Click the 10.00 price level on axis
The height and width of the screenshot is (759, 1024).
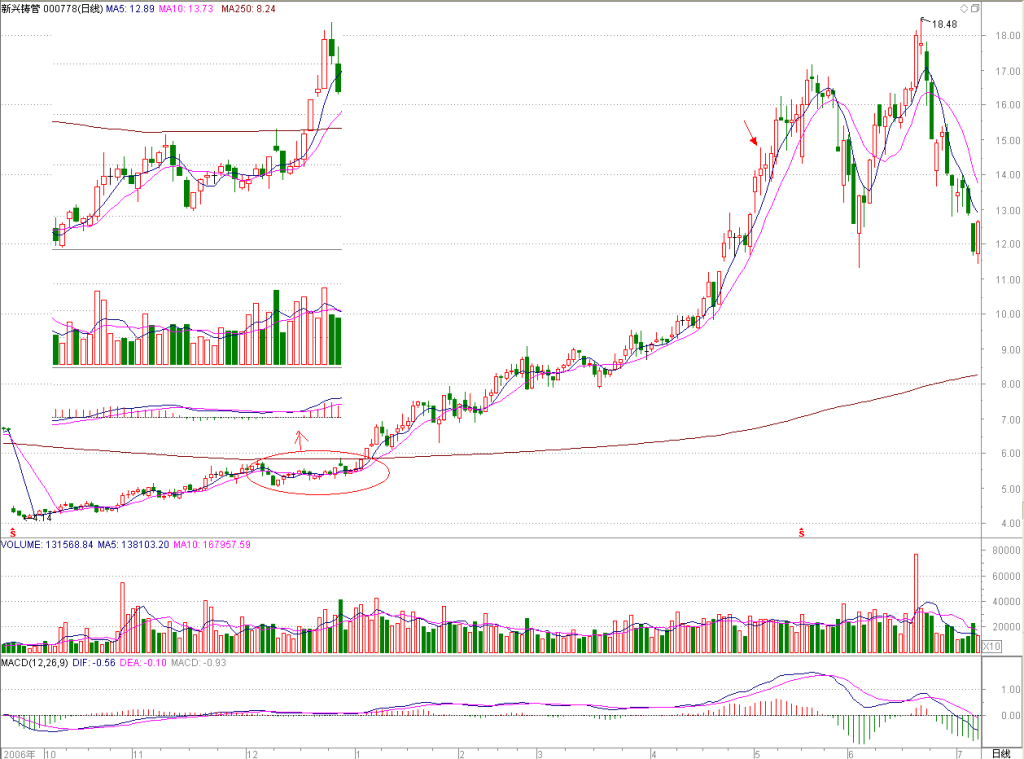(1008, 314)
